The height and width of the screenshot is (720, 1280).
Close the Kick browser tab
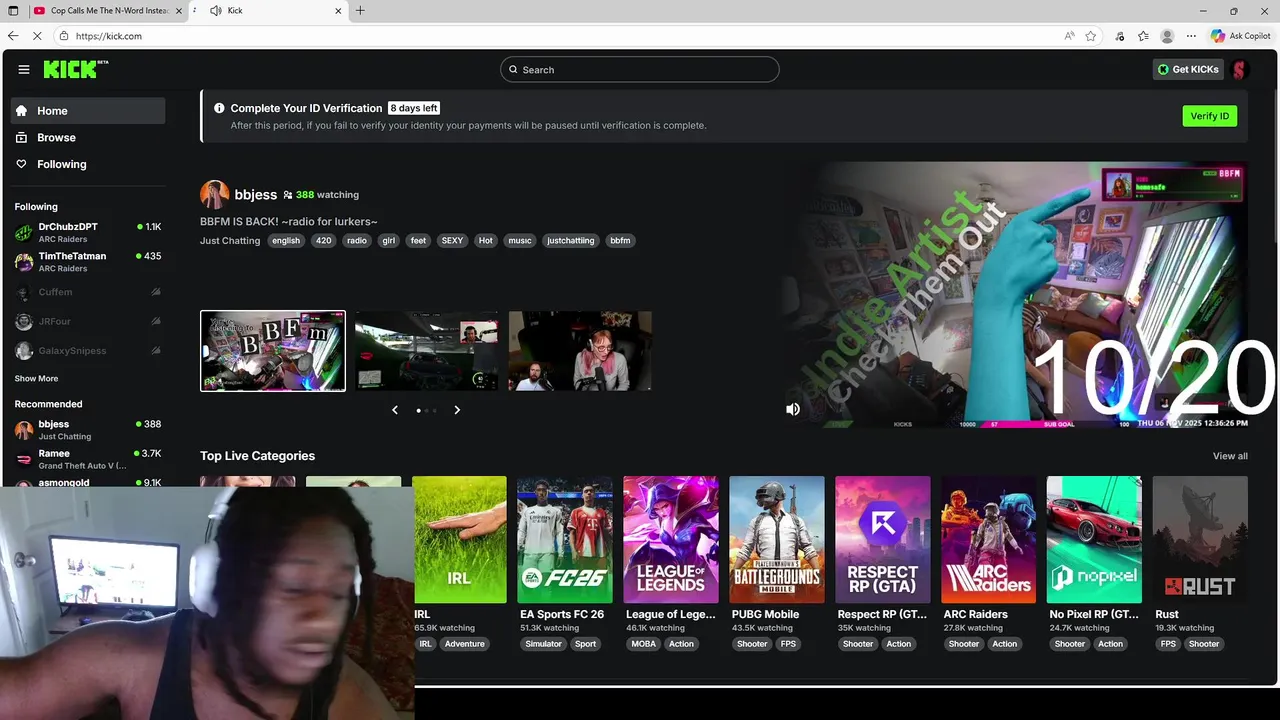[338, 11]
